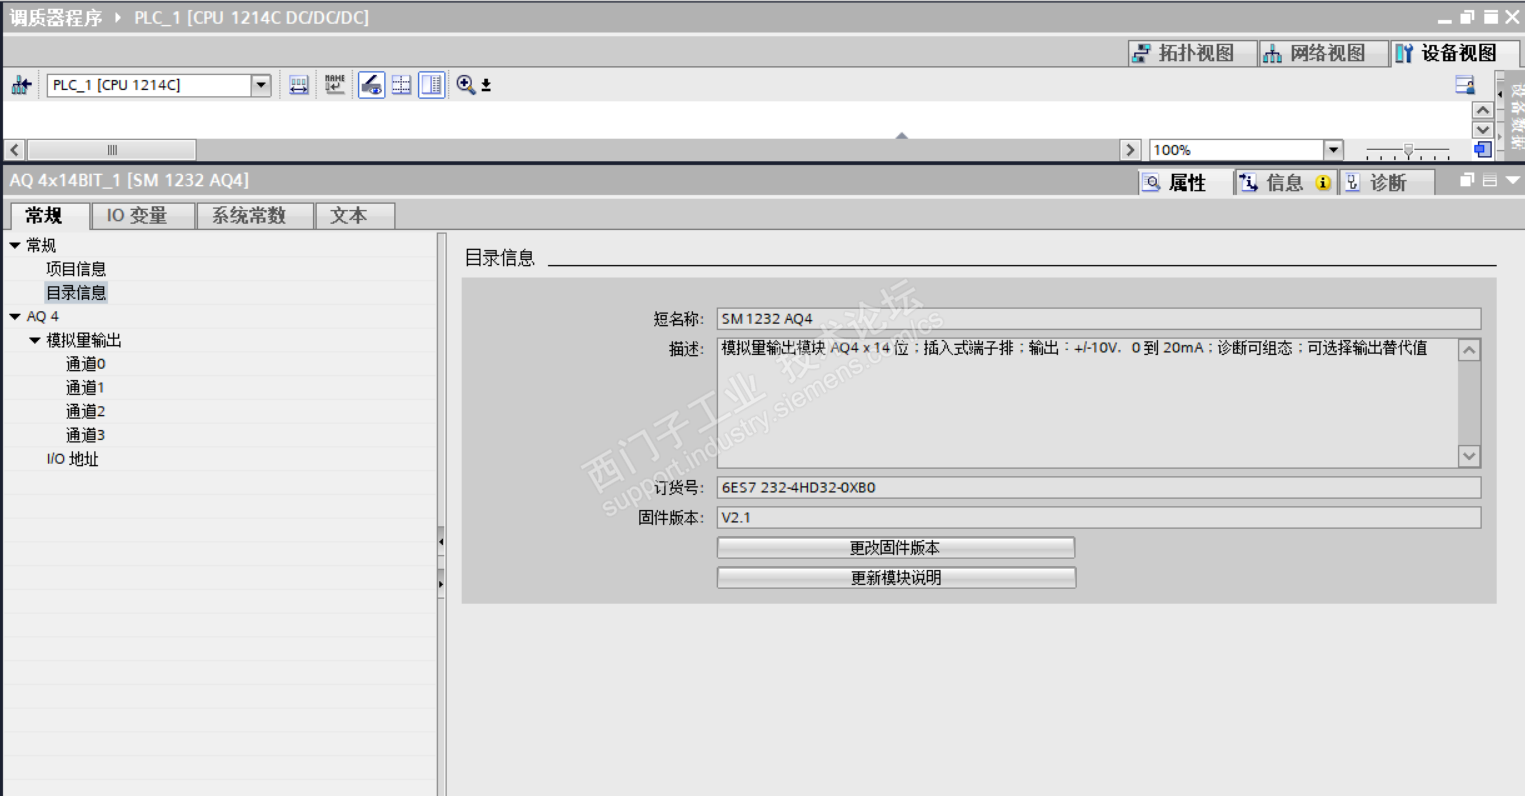Viewport: 1525px width, 796px height.
Task: Click the show address overview icon
Action: pos(299,85)
